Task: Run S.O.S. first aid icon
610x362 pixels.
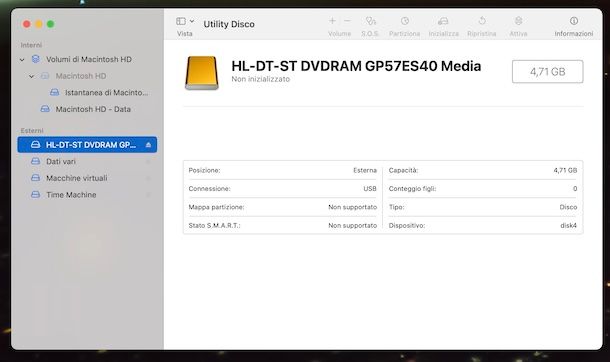Action: point(370,21)
